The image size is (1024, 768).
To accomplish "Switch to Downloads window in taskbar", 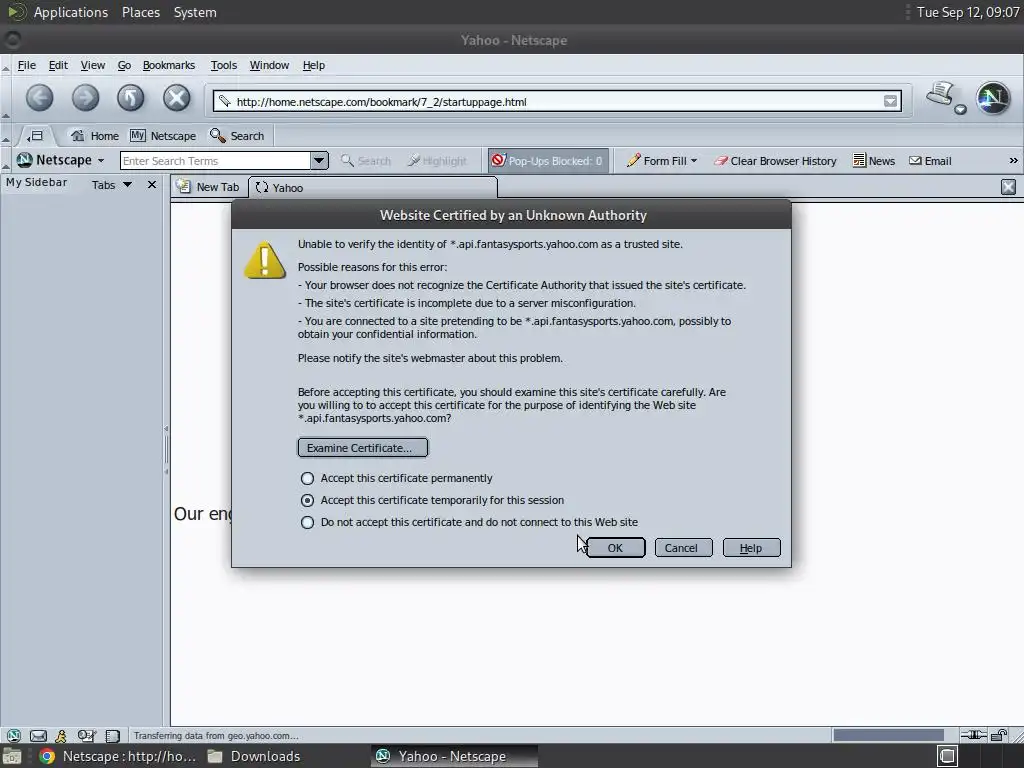I will pos(253,756).
